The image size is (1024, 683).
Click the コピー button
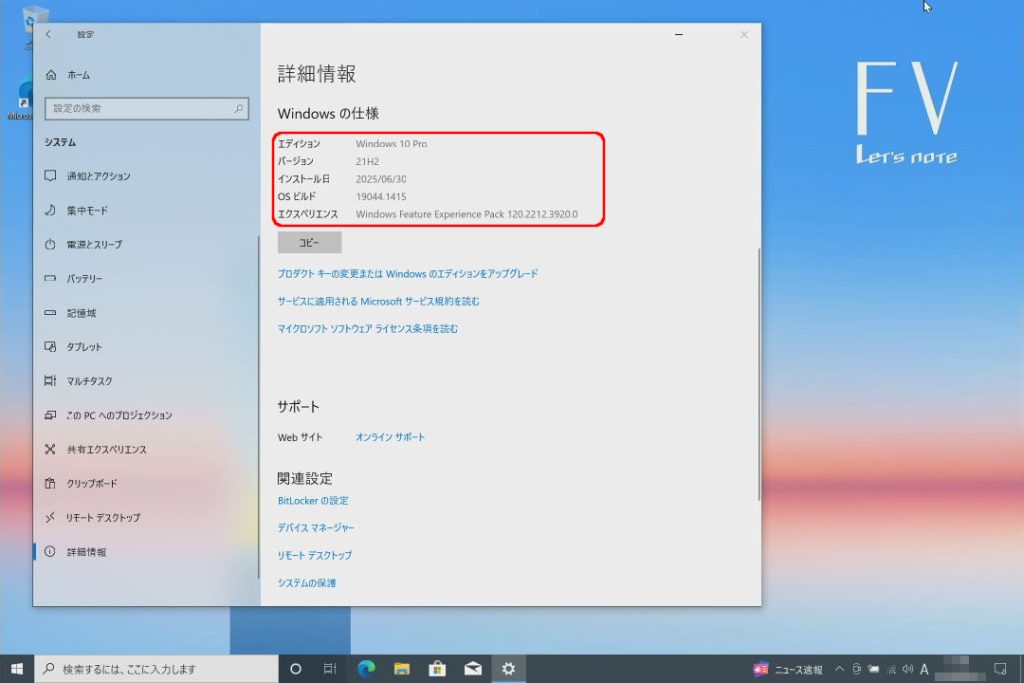point(309,242)
